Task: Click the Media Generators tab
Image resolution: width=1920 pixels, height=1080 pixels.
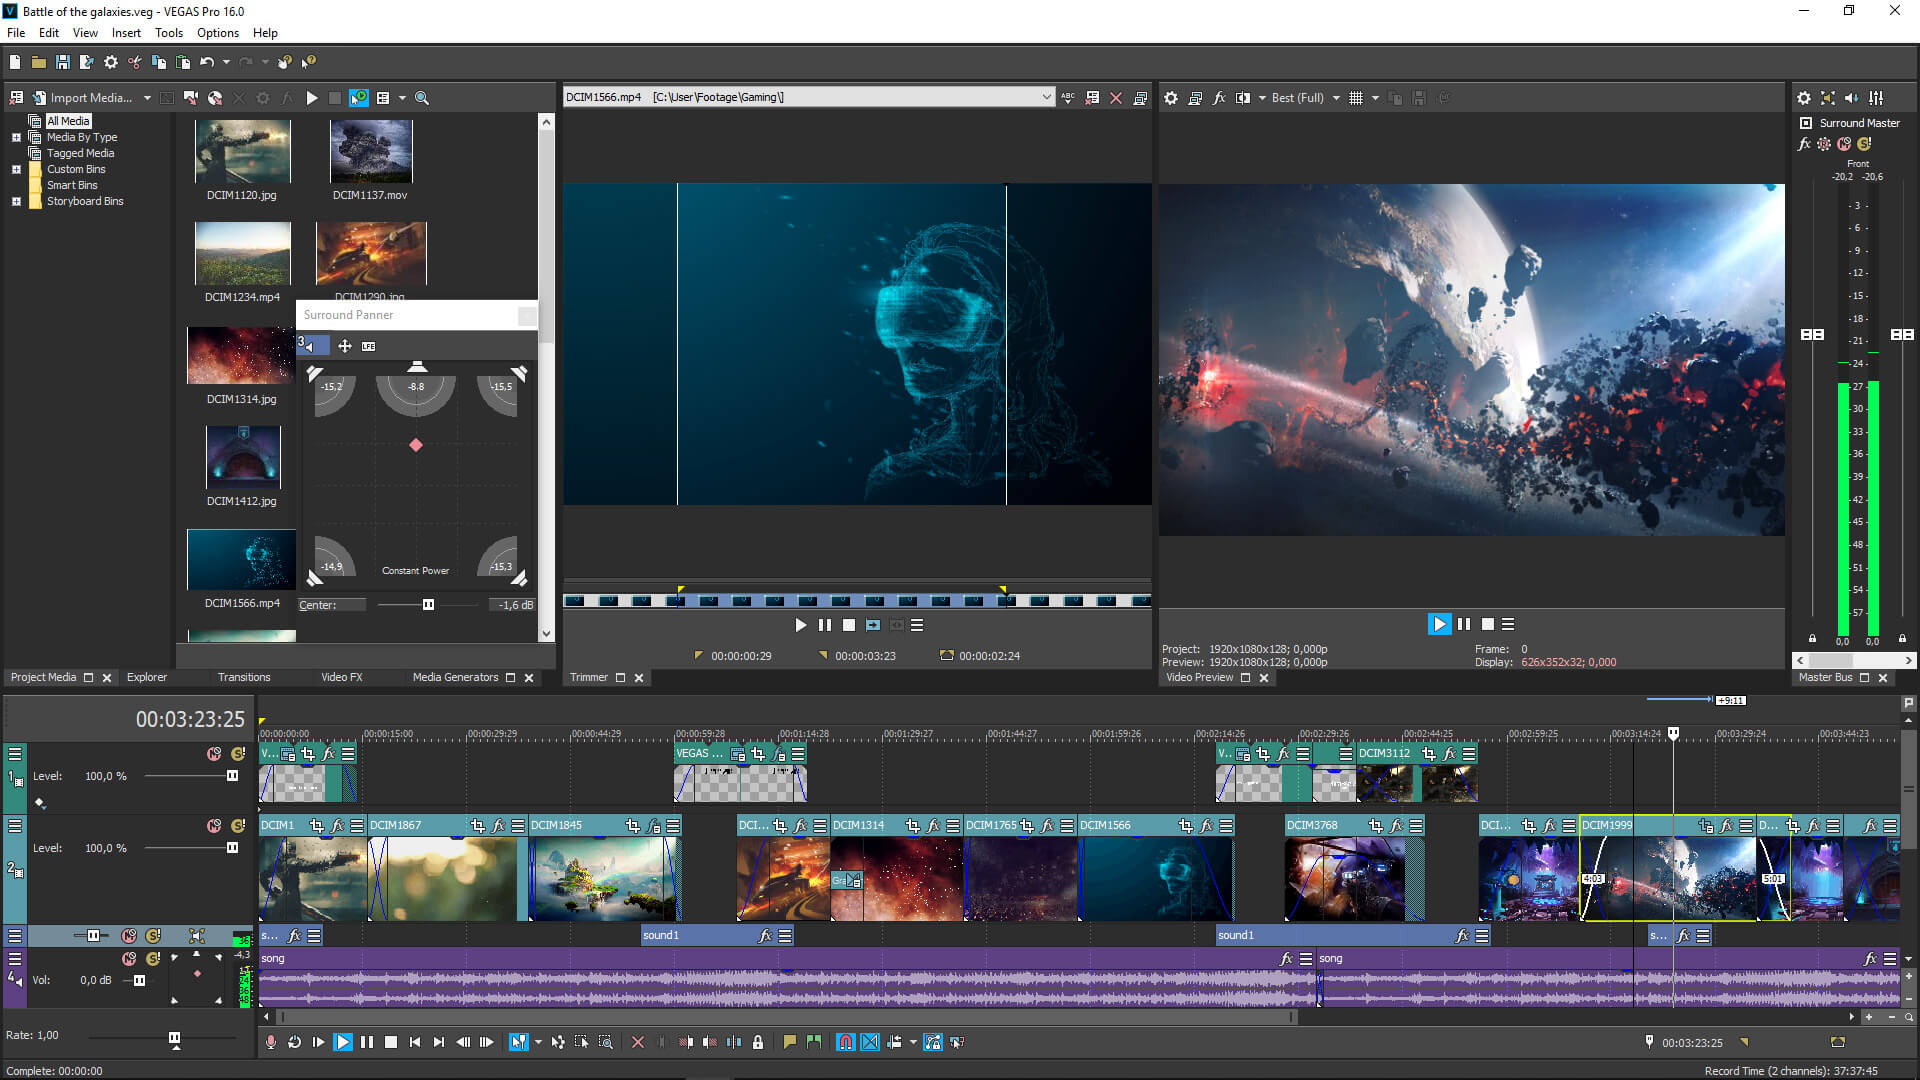Action: point(456,676)
